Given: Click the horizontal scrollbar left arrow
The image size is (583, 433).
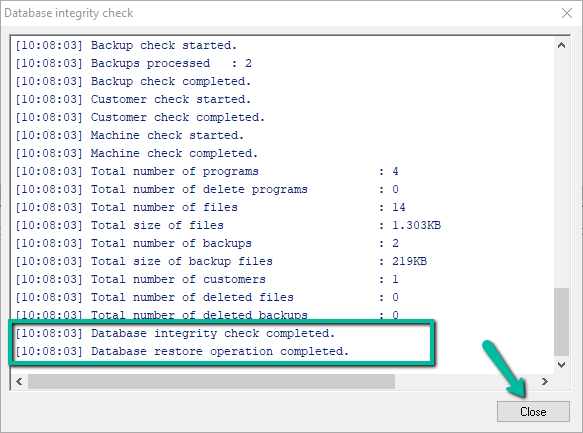Looking at the screenshot, I should 19,382.
